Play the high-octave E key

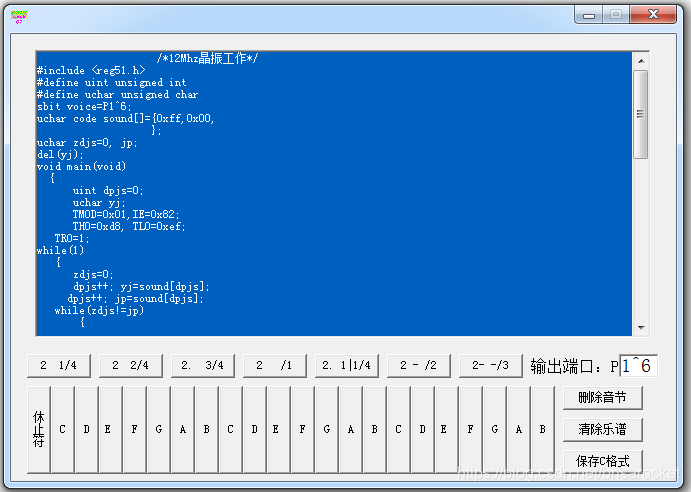tap(446, 429)
